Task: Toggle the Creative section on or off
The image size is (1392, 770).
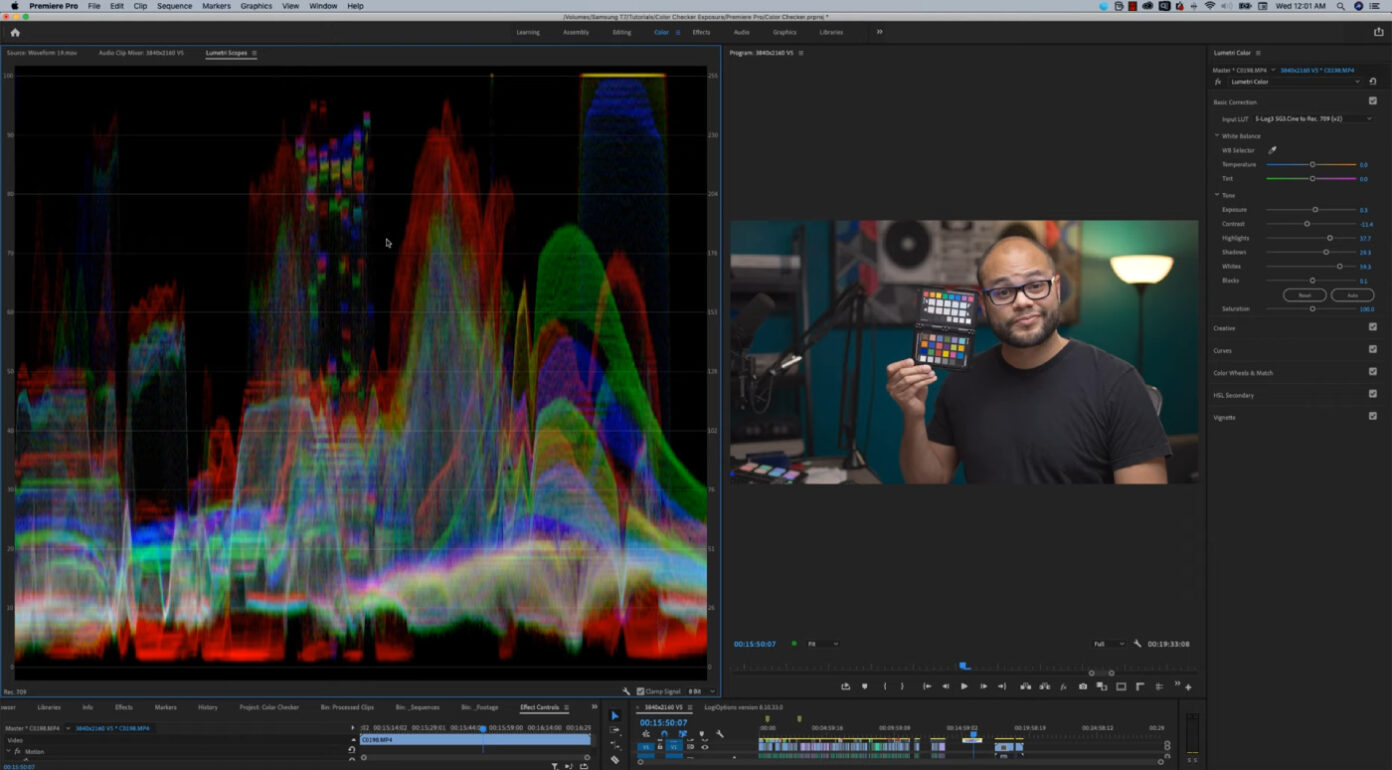Action: click(1374, 326)
